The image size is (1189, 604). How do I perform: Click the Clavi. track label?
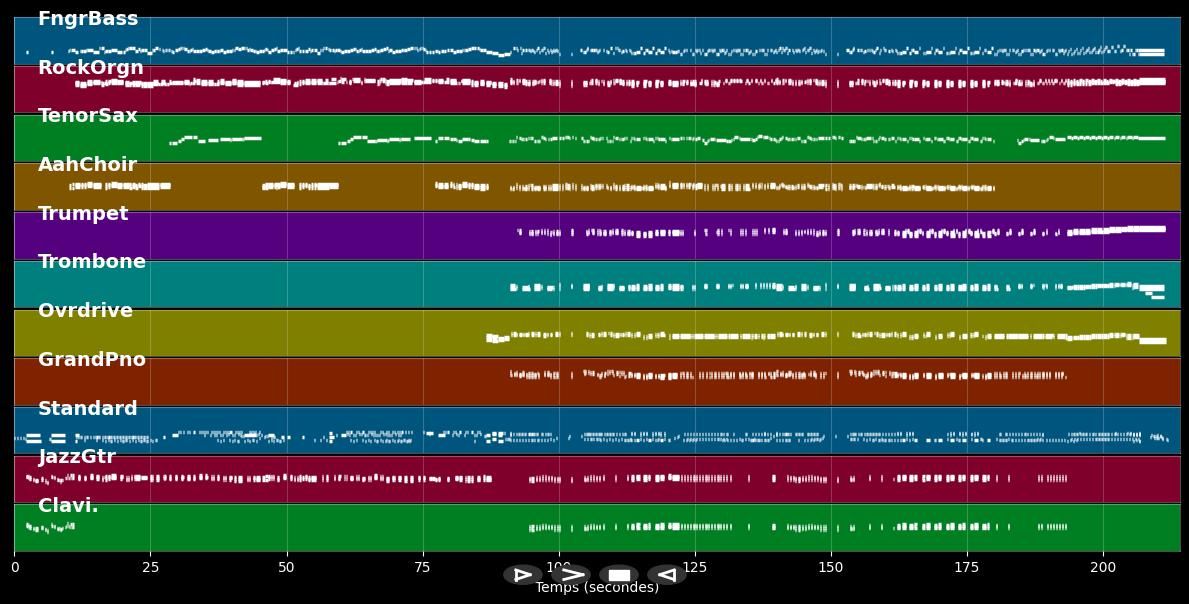[x=68, y=506]
